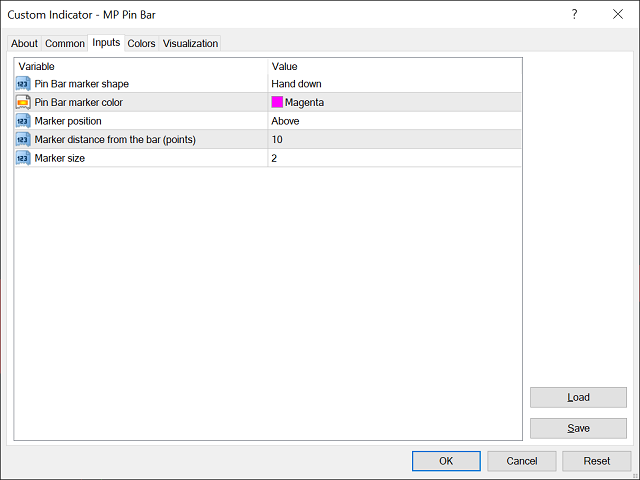
Task: Click the color icon beside Pin Bar marker color
Action: (x=23, y=102)
